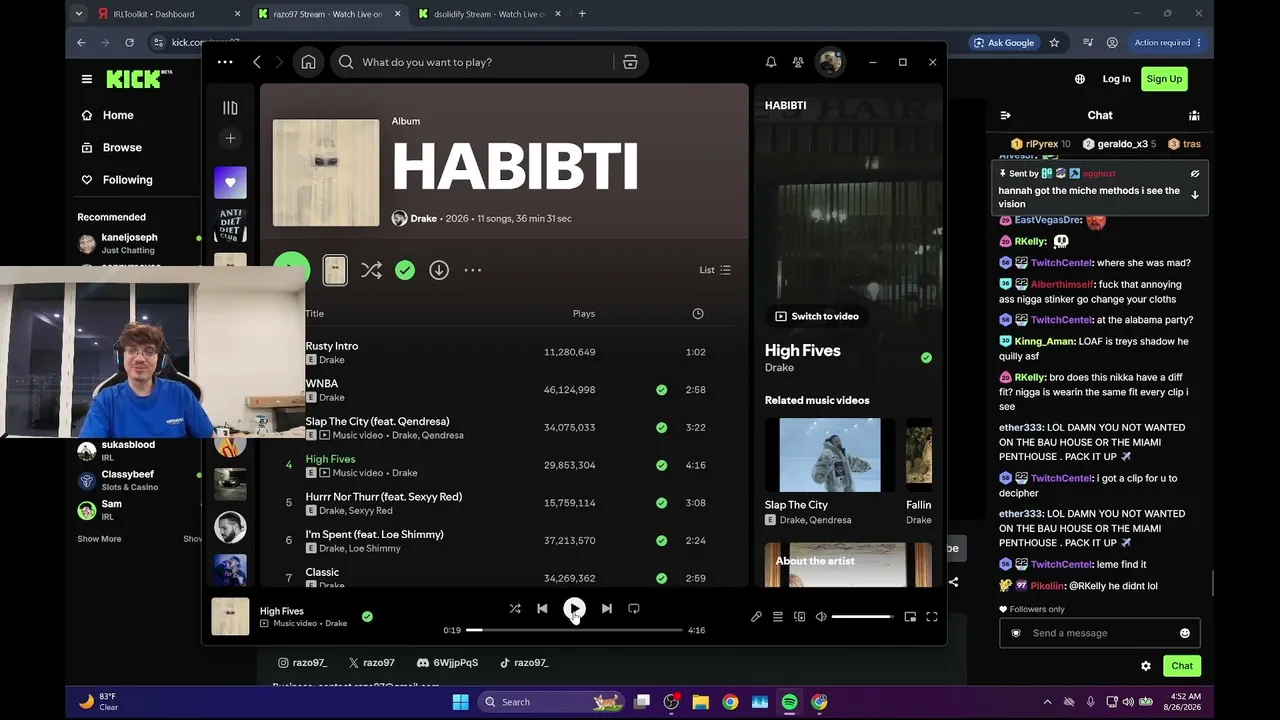The height and width of the screenshot is (720, 1280).
Task: Select Slap The City track title
Action: [x=377, y=421]
